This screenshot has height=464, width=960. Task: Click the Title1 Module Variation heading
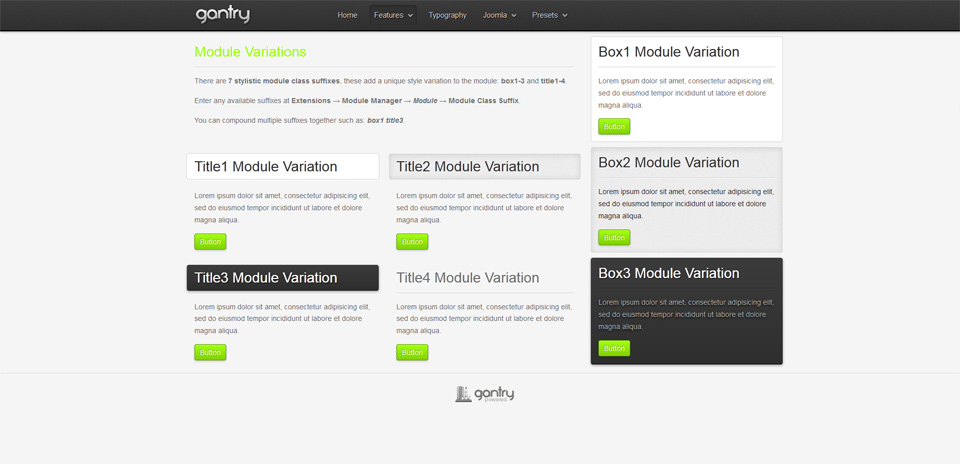coord(266,167)
